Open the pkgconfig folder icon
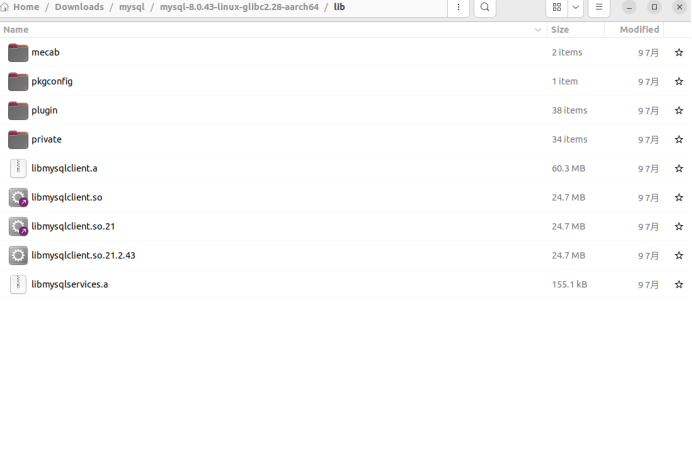Viewport: 692px width, 454px height. [18, 82]
